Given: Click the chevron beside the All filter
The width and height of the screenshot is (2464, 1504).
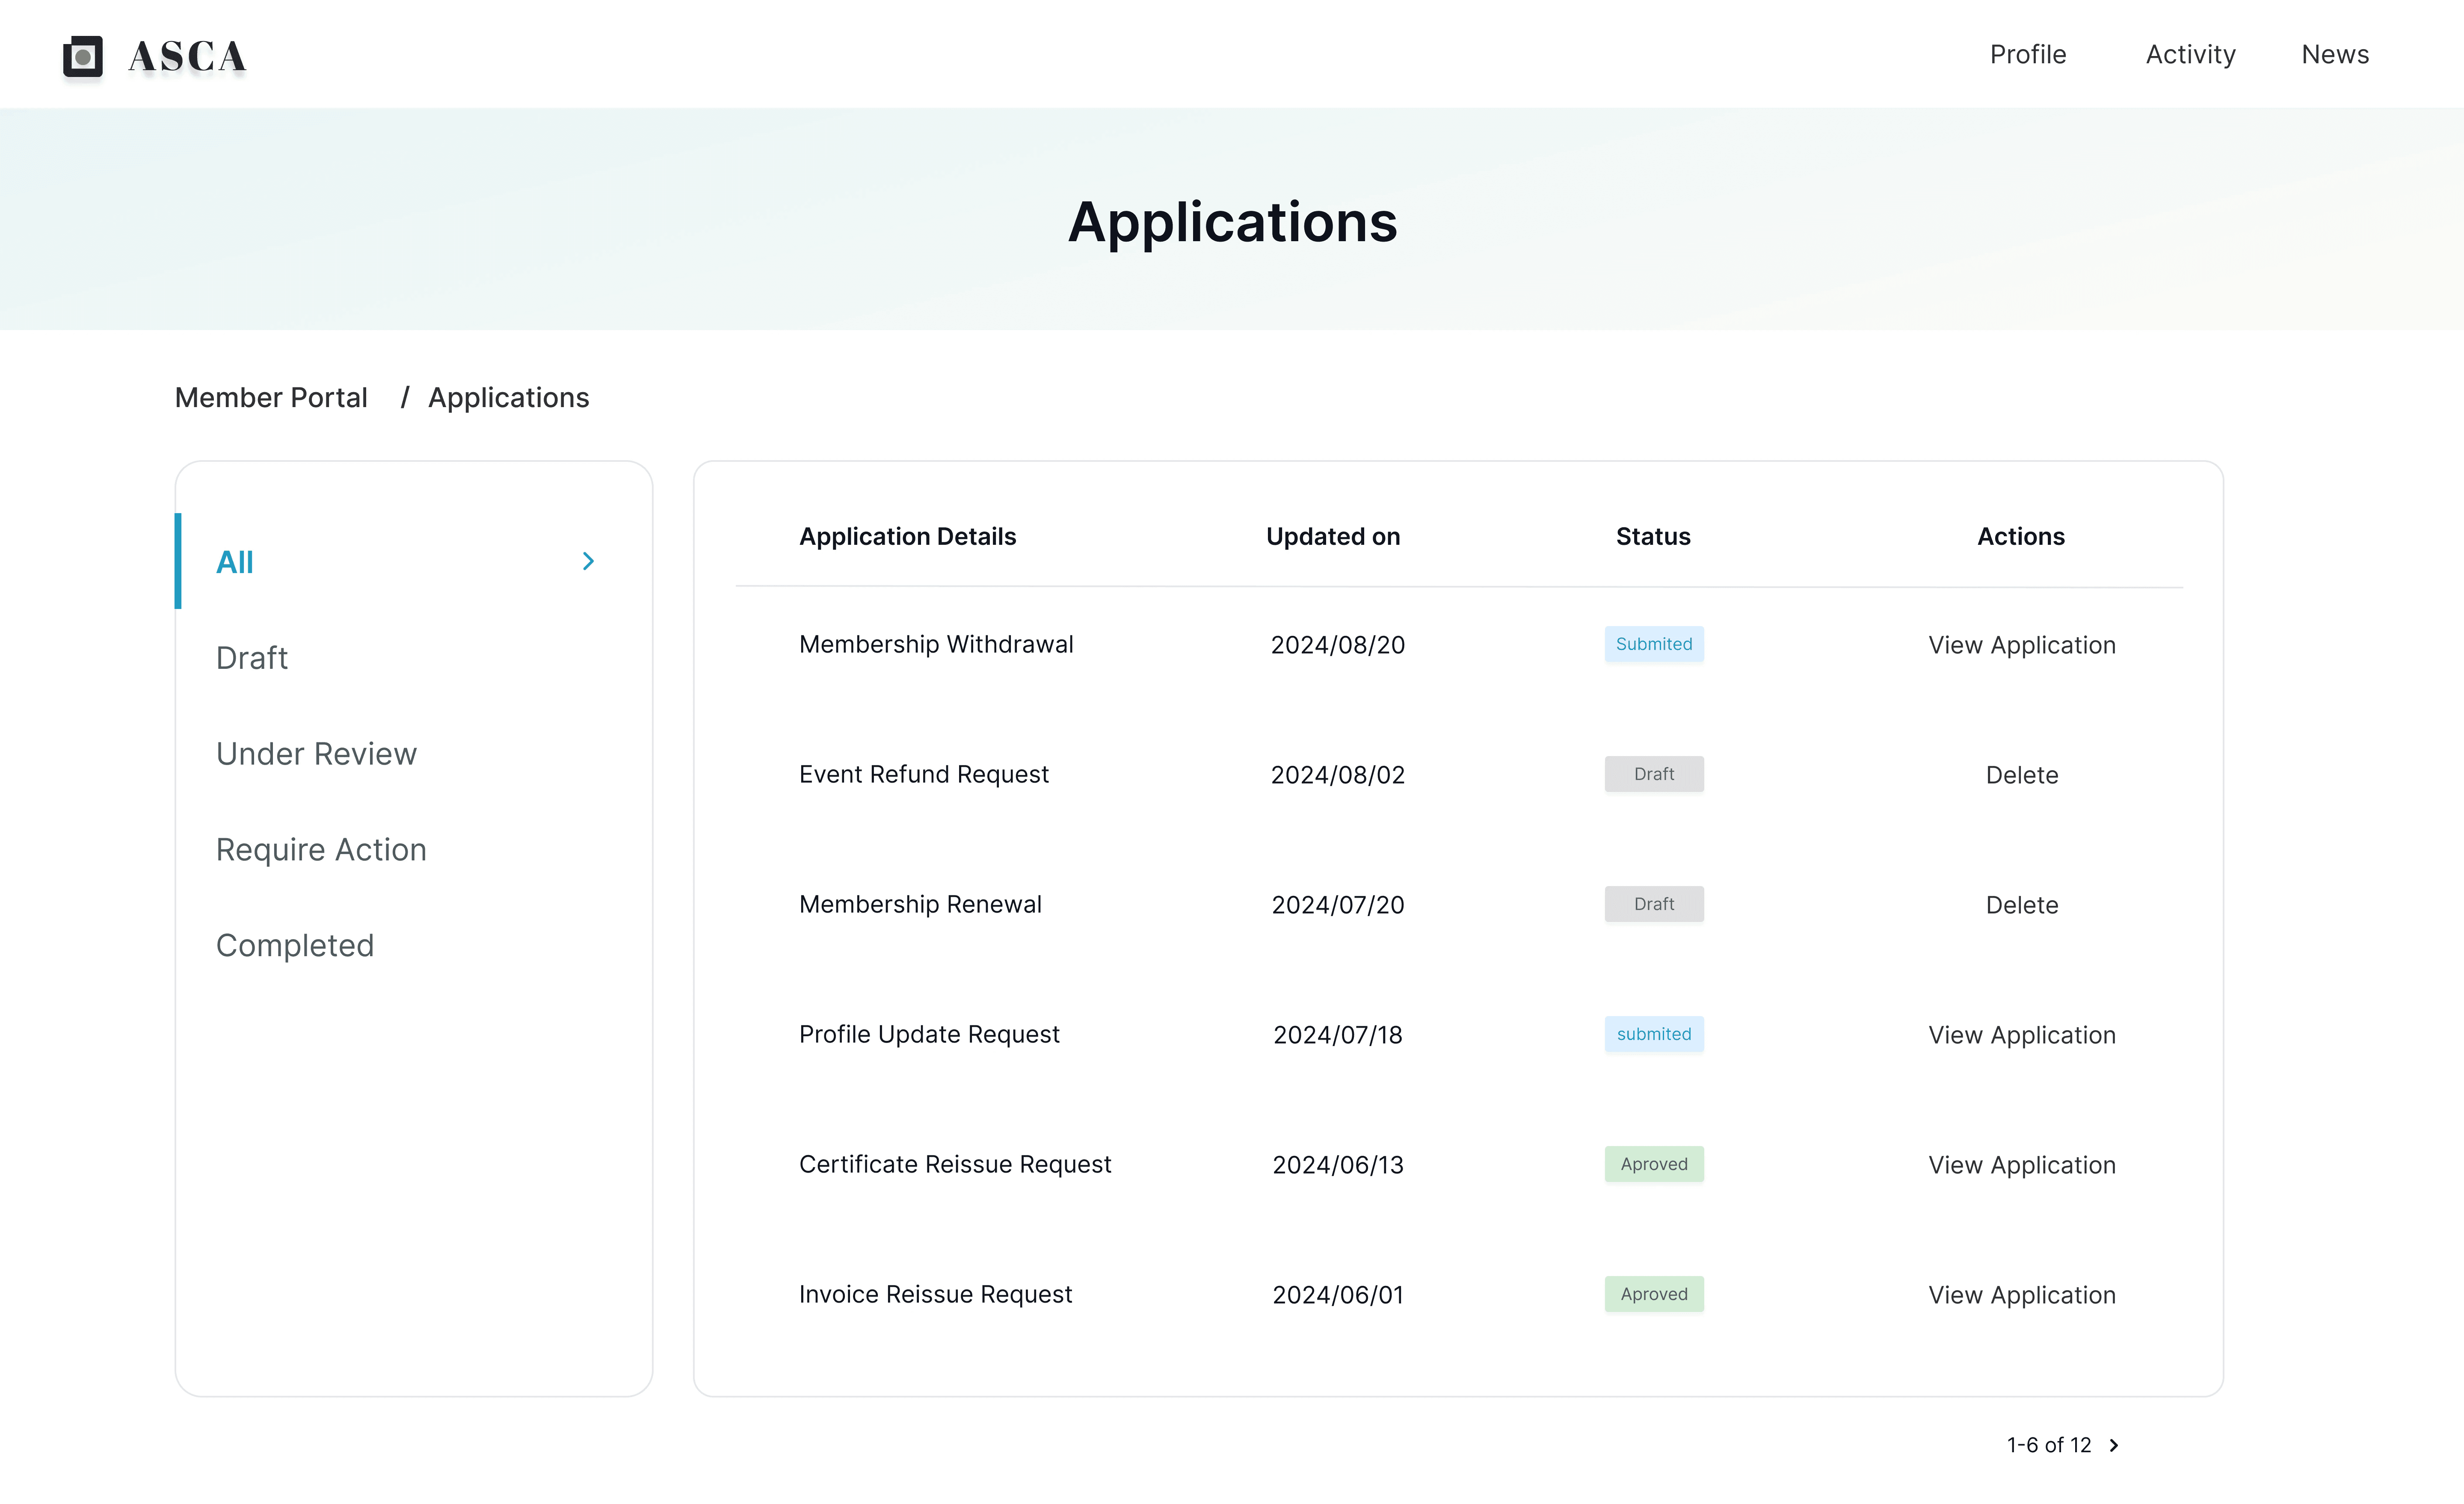Looking at the screenshot, I should (x=588, y=561).
